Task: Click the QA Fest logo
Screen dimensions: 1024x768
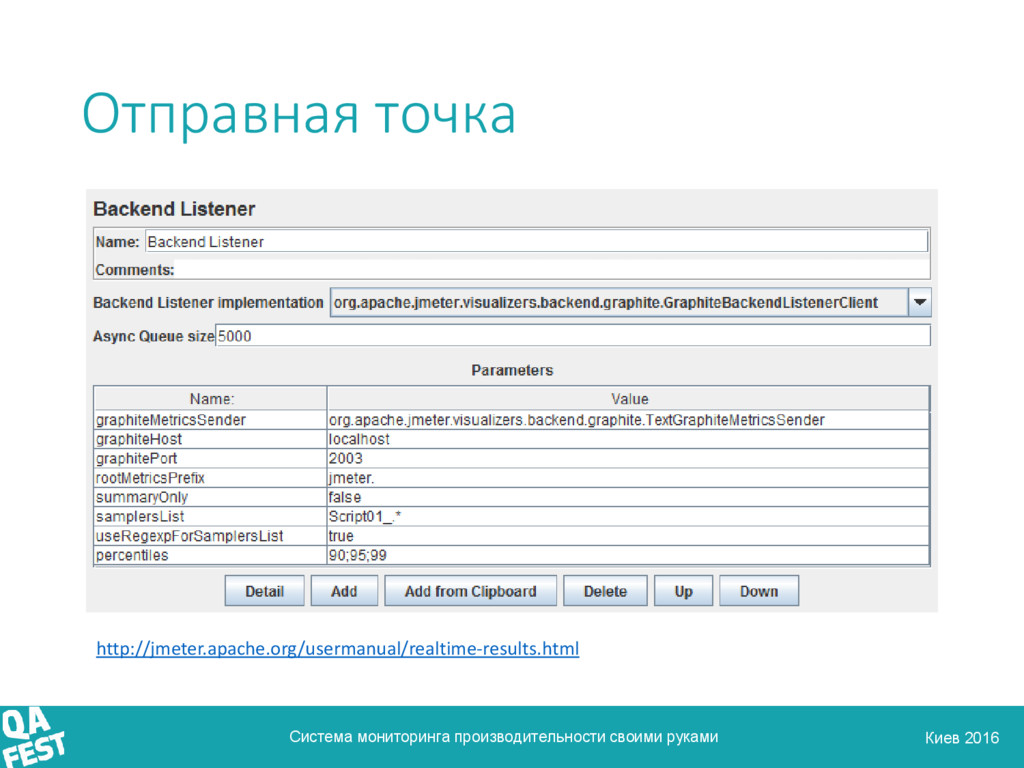Action: 33,737
